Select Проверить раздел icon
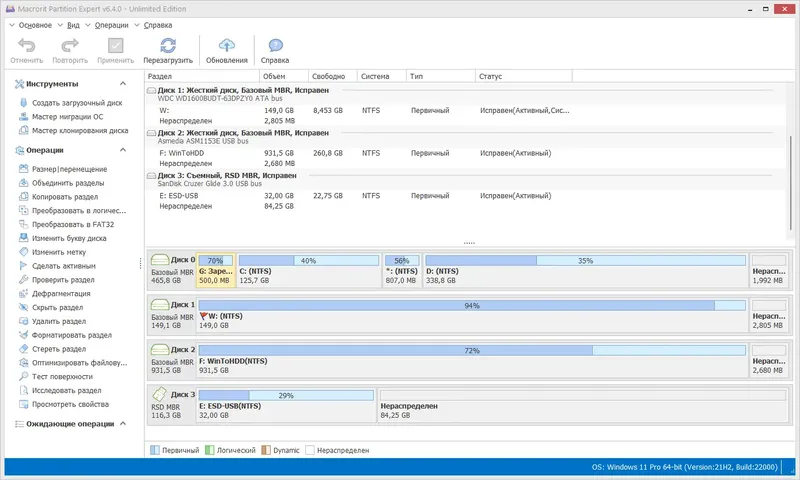800x480 pixels. point(23,280)
